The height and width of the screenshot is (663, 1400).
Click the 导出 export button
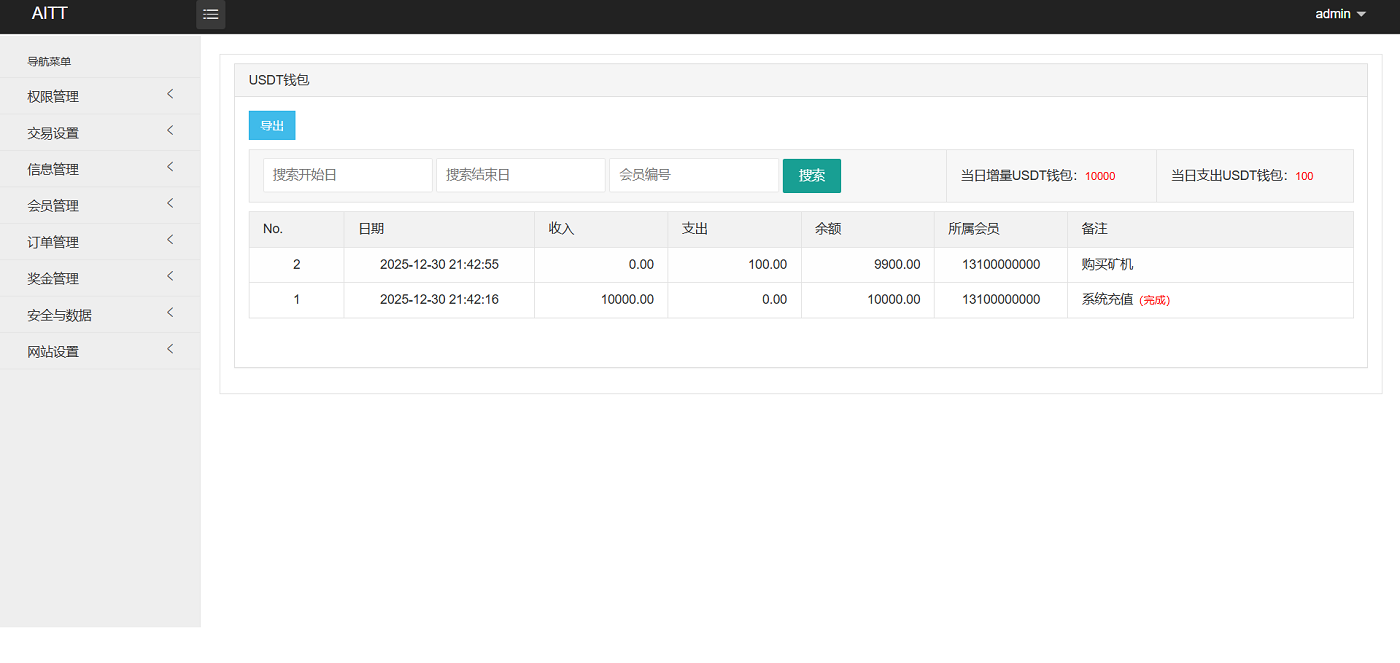271,125
